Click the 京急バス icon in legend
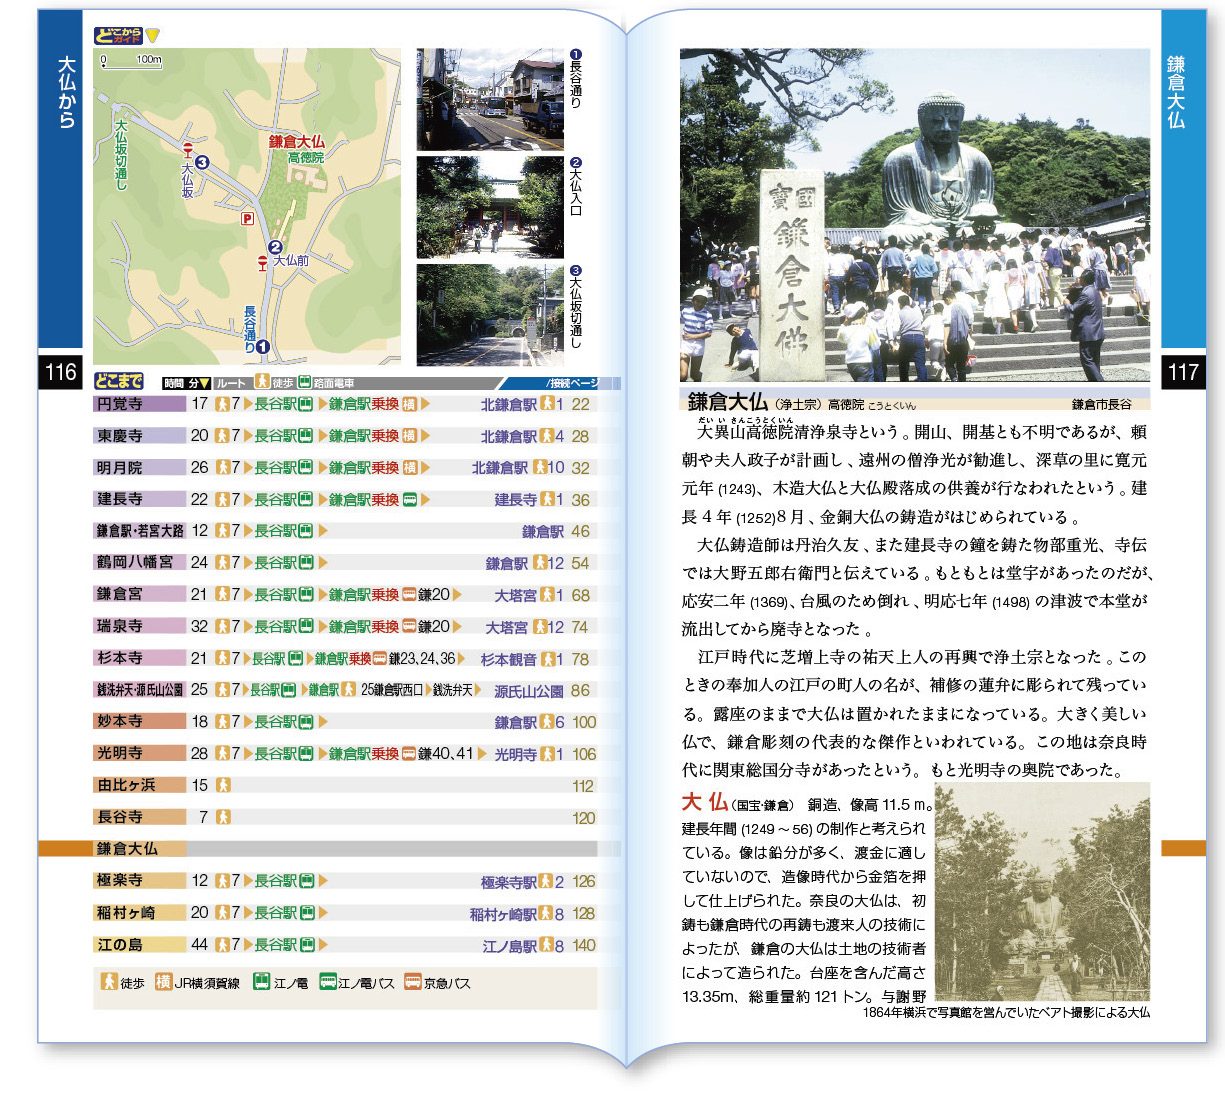This screenshot has width=1225, height=1100. (412, 982)
